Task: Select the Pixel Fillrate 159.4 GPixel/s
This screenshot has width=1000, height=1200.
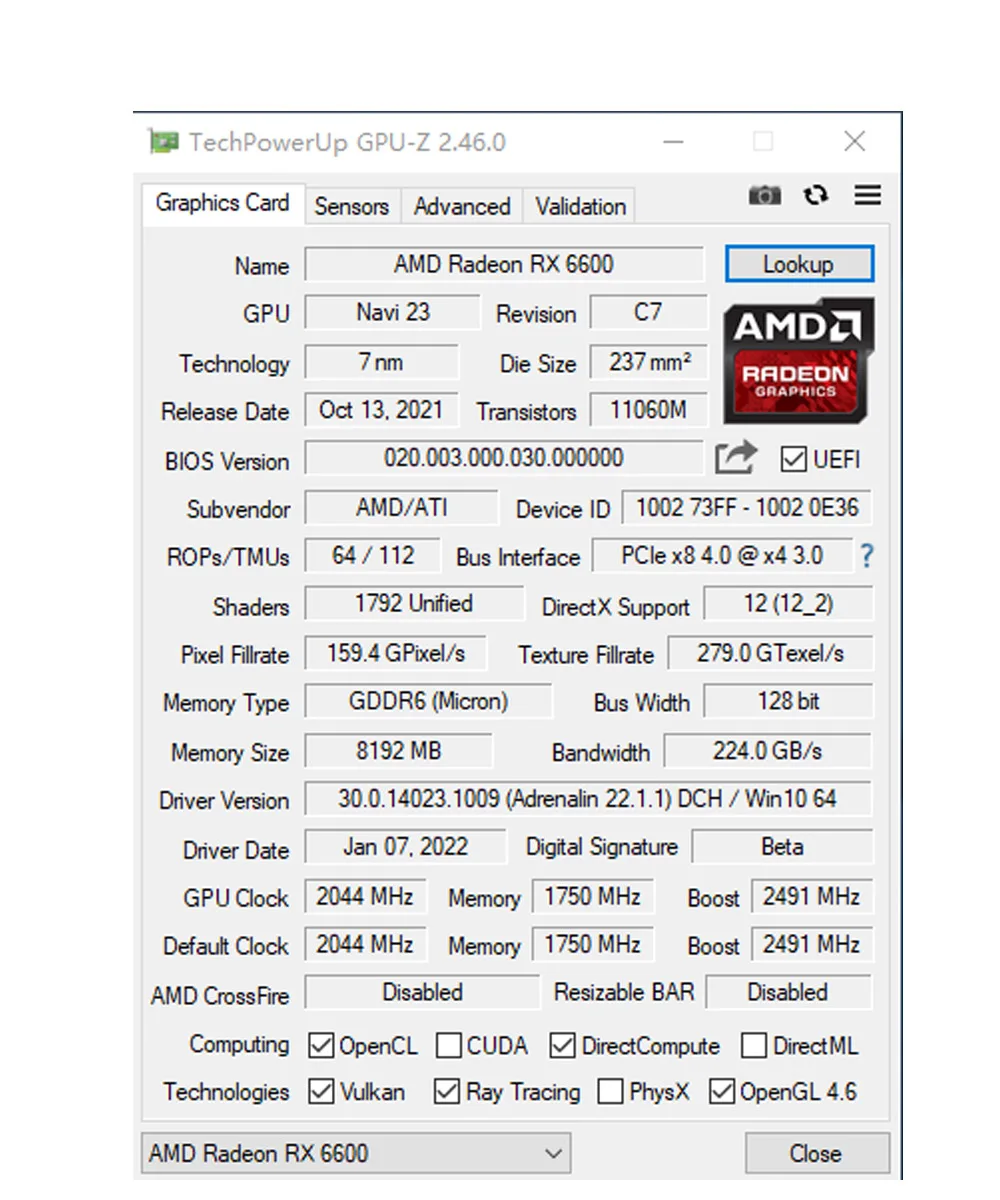Action: (x=396, y=653)
